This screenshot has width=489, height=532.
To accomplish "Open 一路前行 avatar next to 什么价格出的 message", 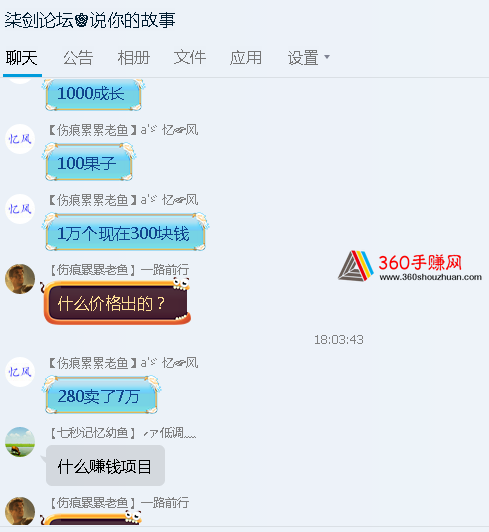I will pos(20,279).
